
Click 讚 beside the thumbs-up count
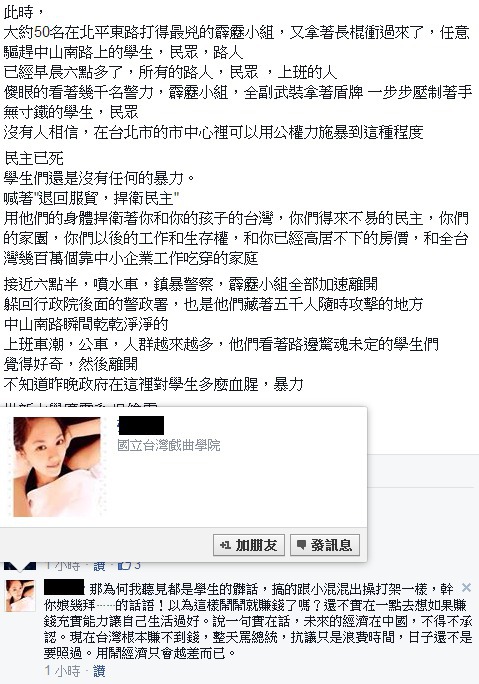coord(99,565)
